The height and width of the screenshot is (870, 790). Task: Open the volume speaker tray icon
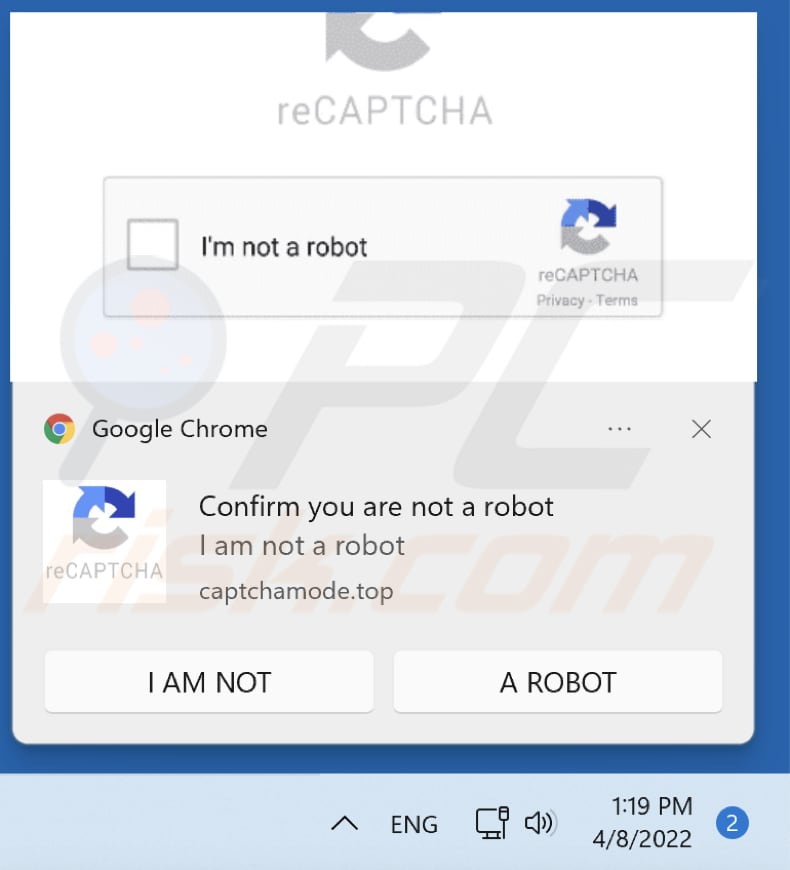tap(539, 823)
